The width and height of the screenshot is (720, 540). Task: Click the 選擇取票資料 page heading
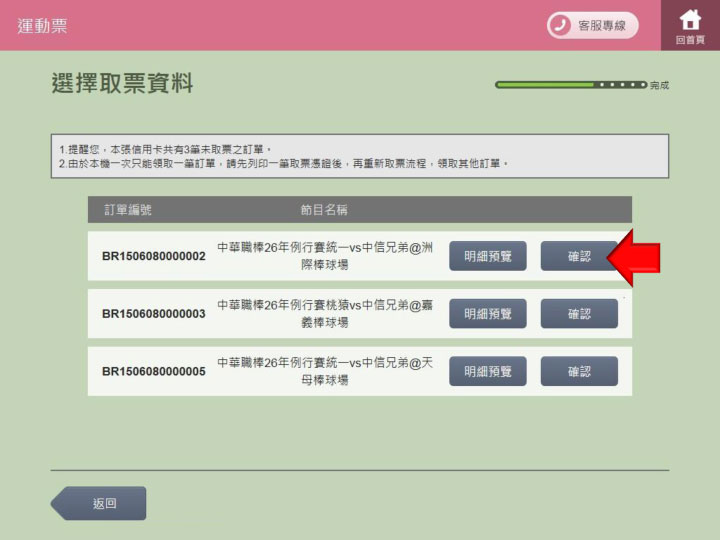coord(122,83)
